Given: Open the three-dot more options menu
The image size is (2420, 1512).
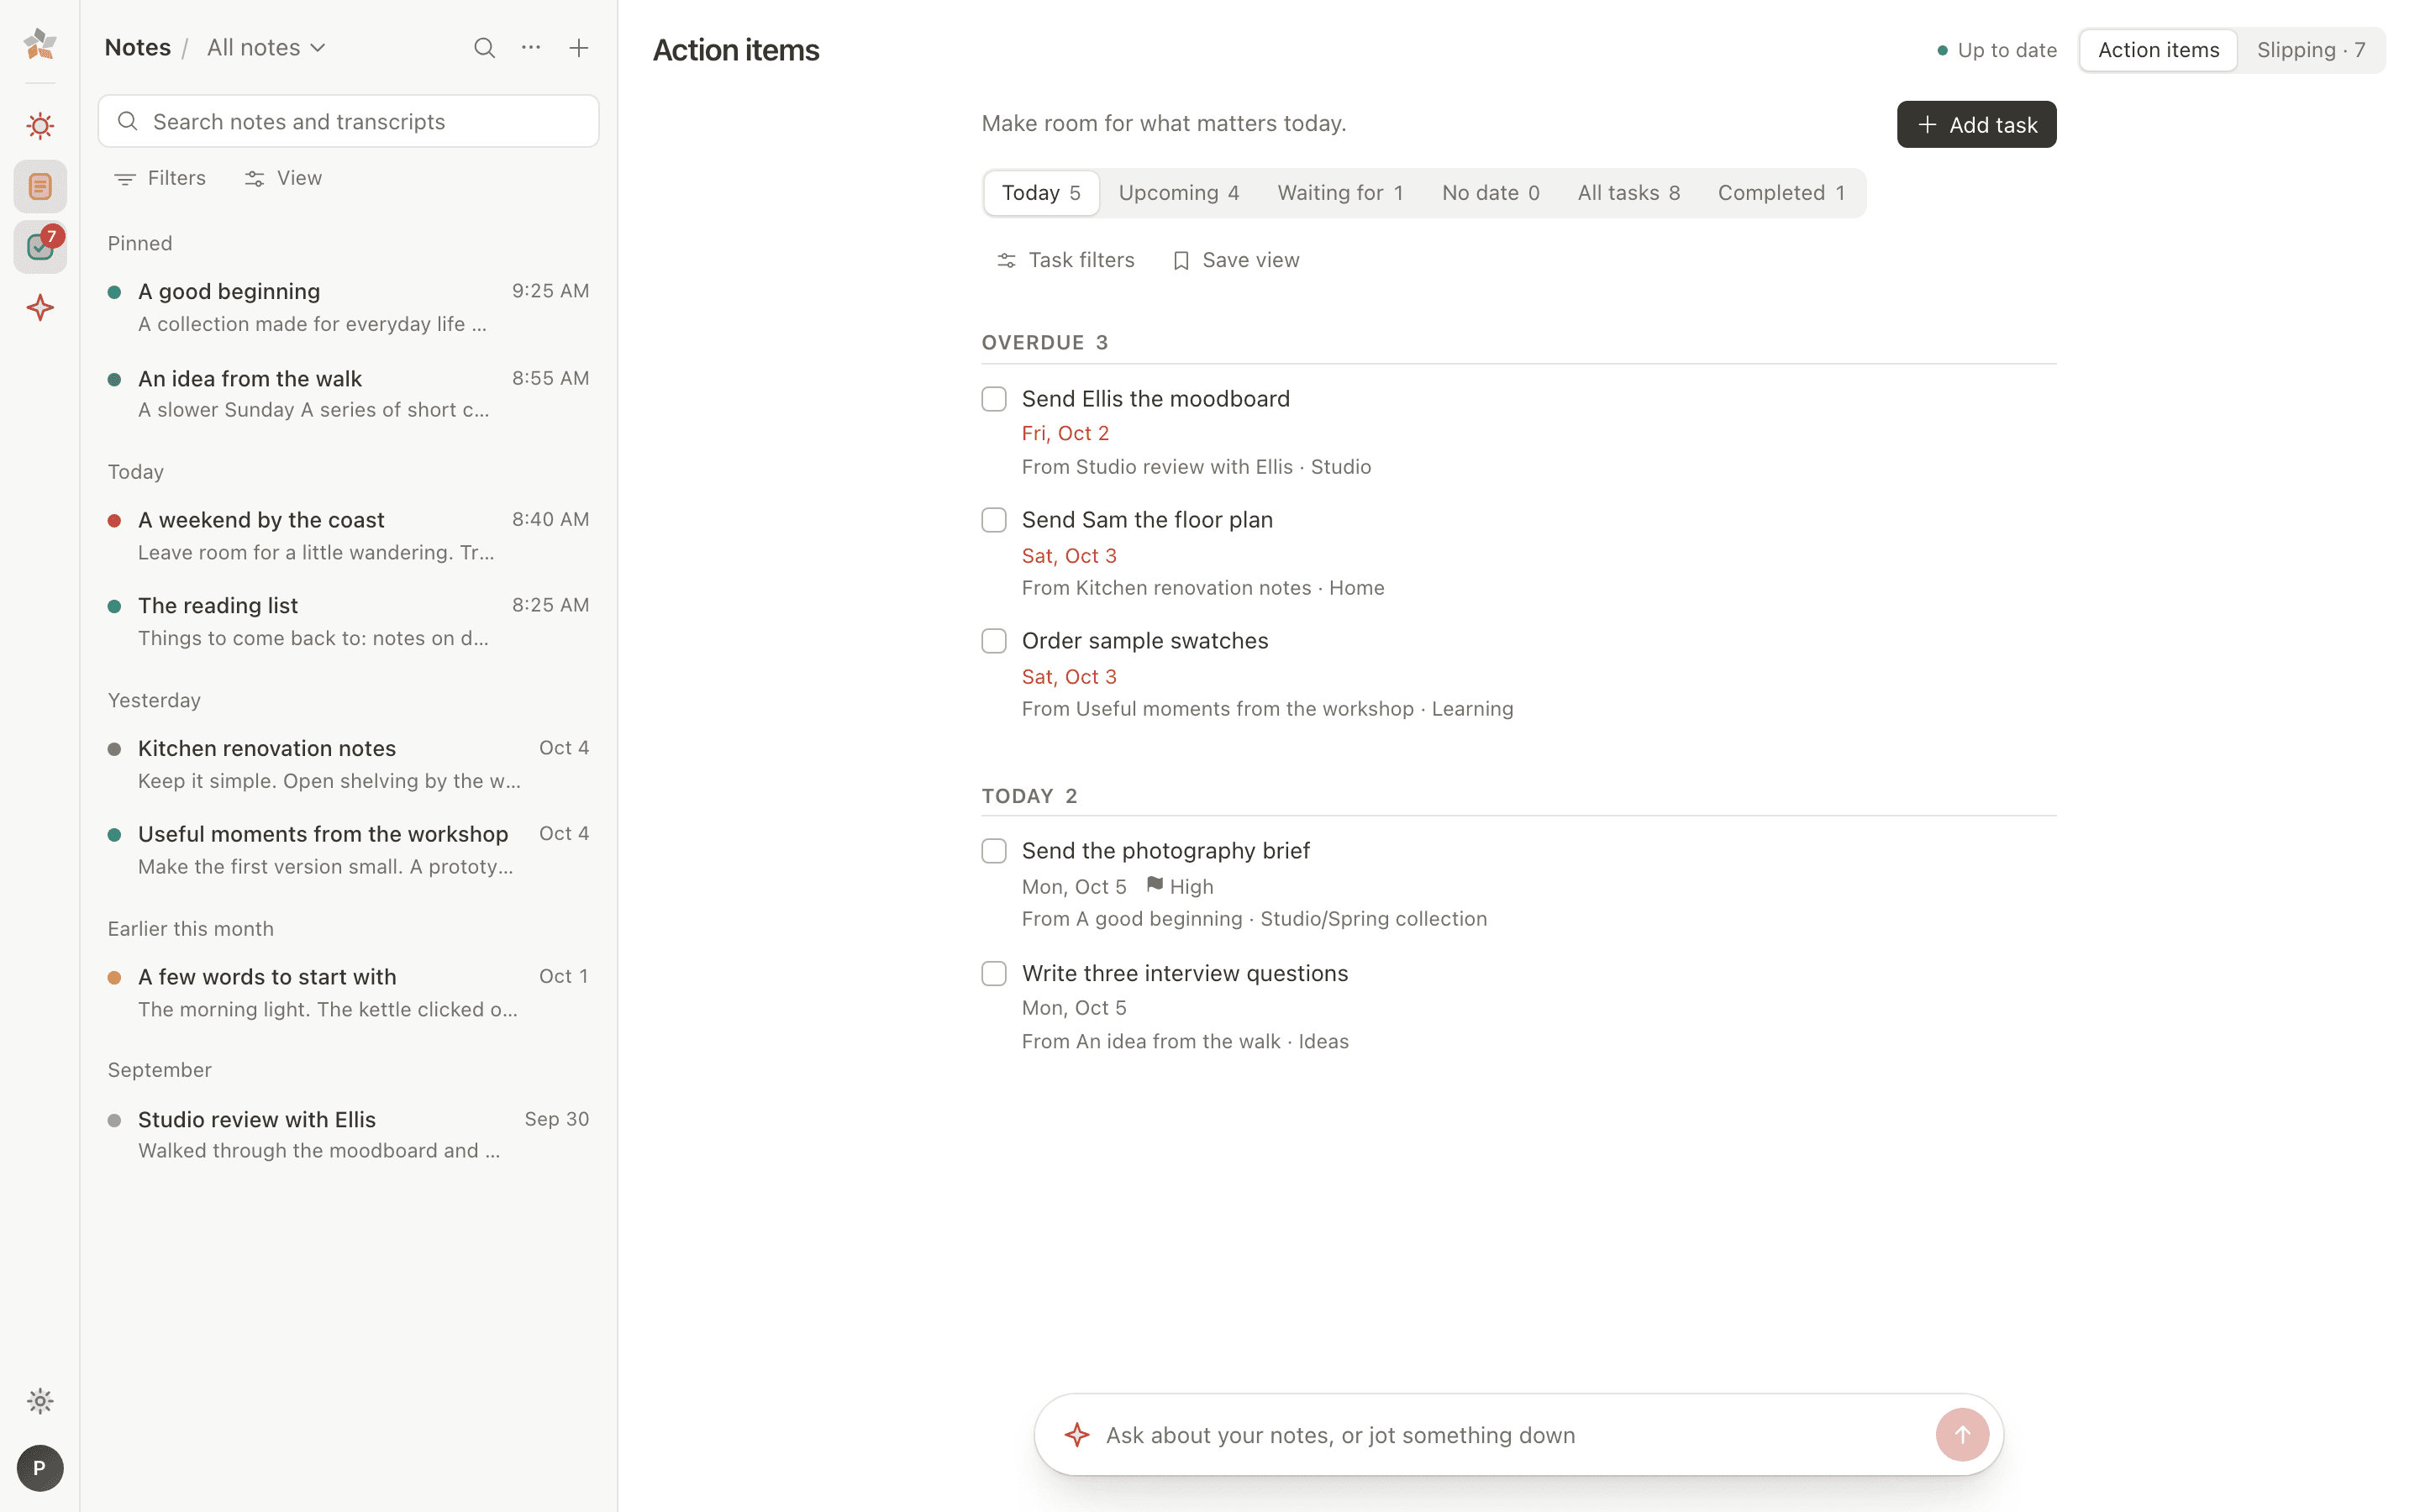Looking at the screenshot, I should pyautogui.click(x=531, y=48).
